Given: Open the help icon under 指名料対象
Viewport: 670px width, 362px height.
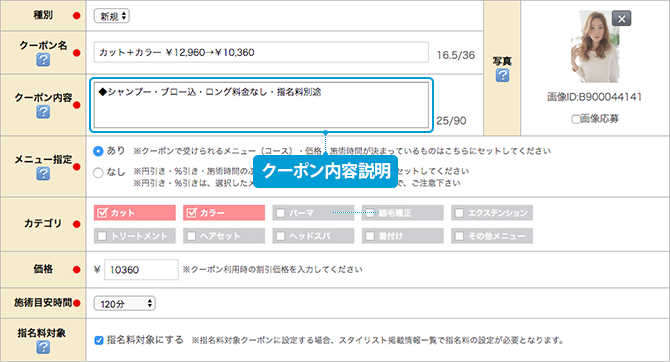Looking at the screenshot, I should 43,347.
